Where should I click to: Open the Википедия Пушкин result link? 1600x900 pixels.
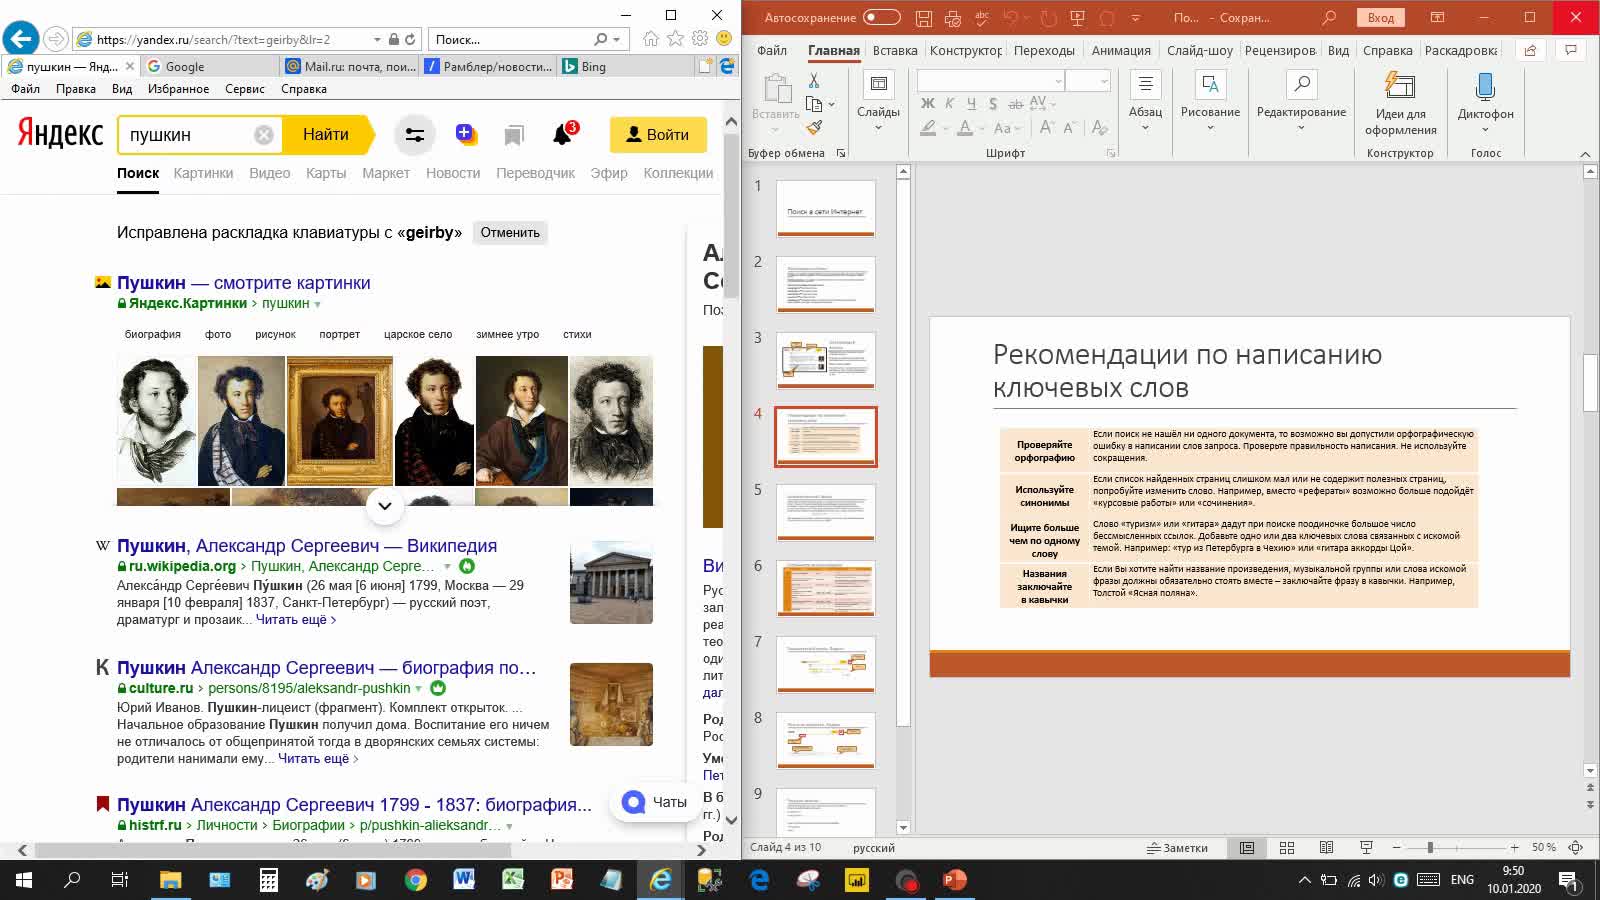pos(307,546)
